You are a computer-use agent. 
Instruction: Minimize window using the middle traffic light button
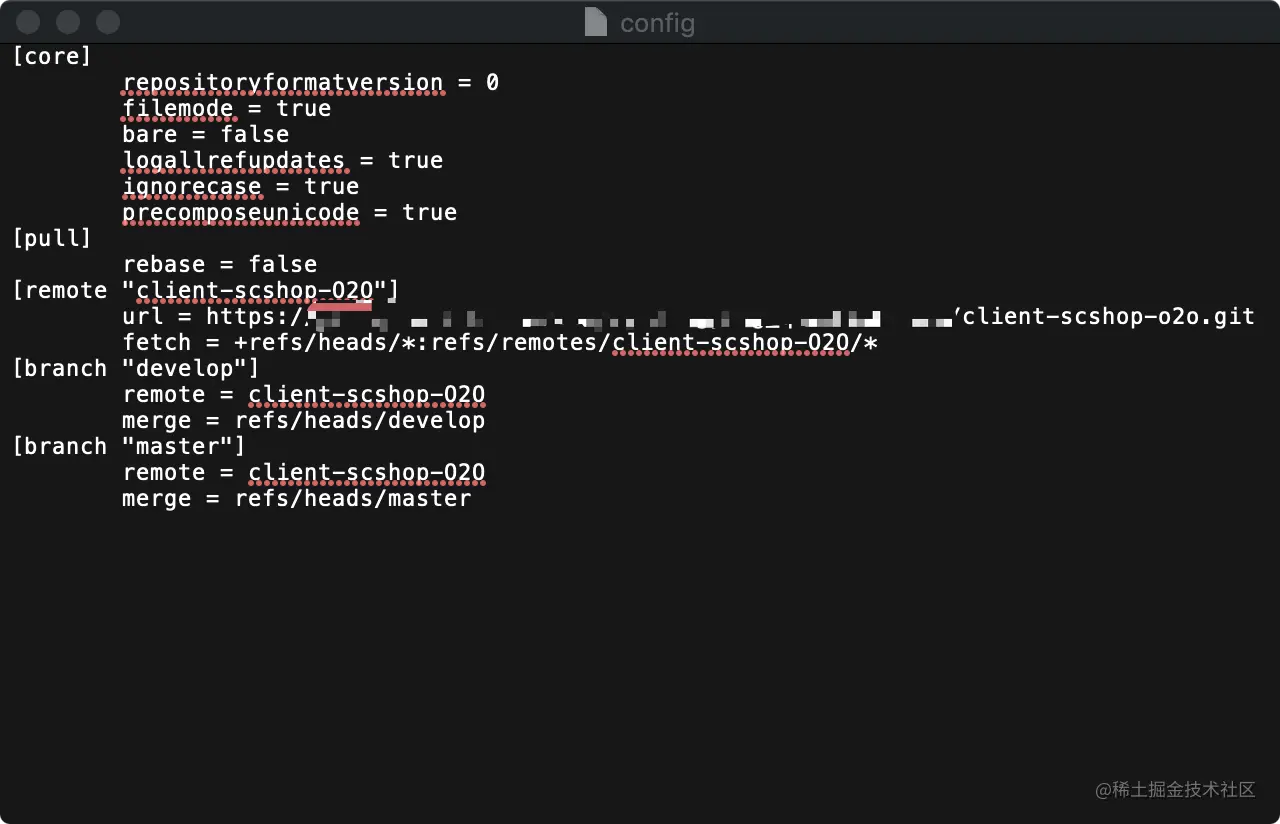tap(68, 22)
